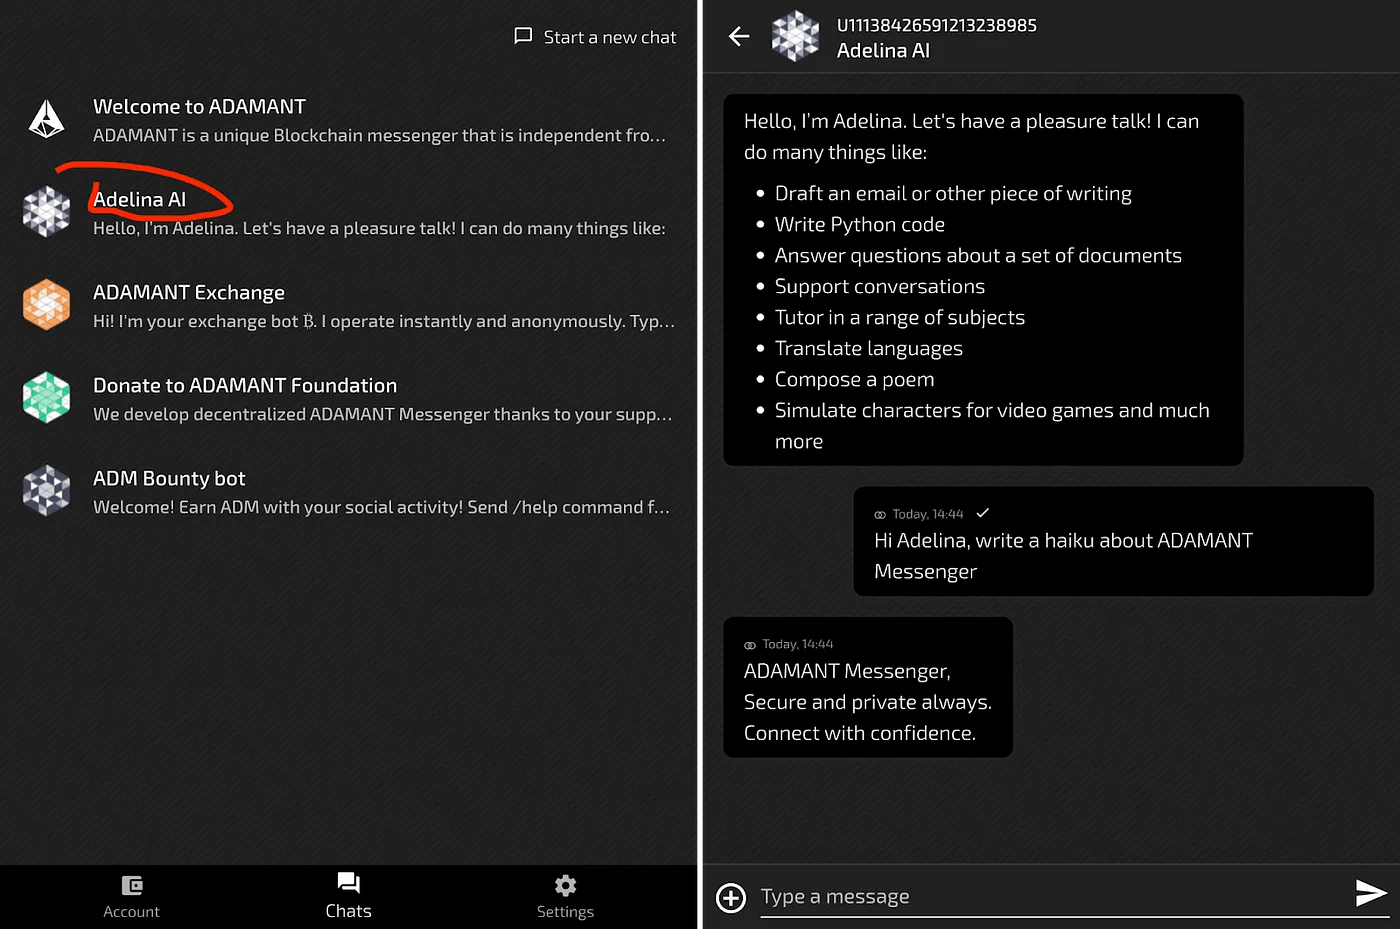Click the ADAMANT Exchange message preview text

[384, 321]
